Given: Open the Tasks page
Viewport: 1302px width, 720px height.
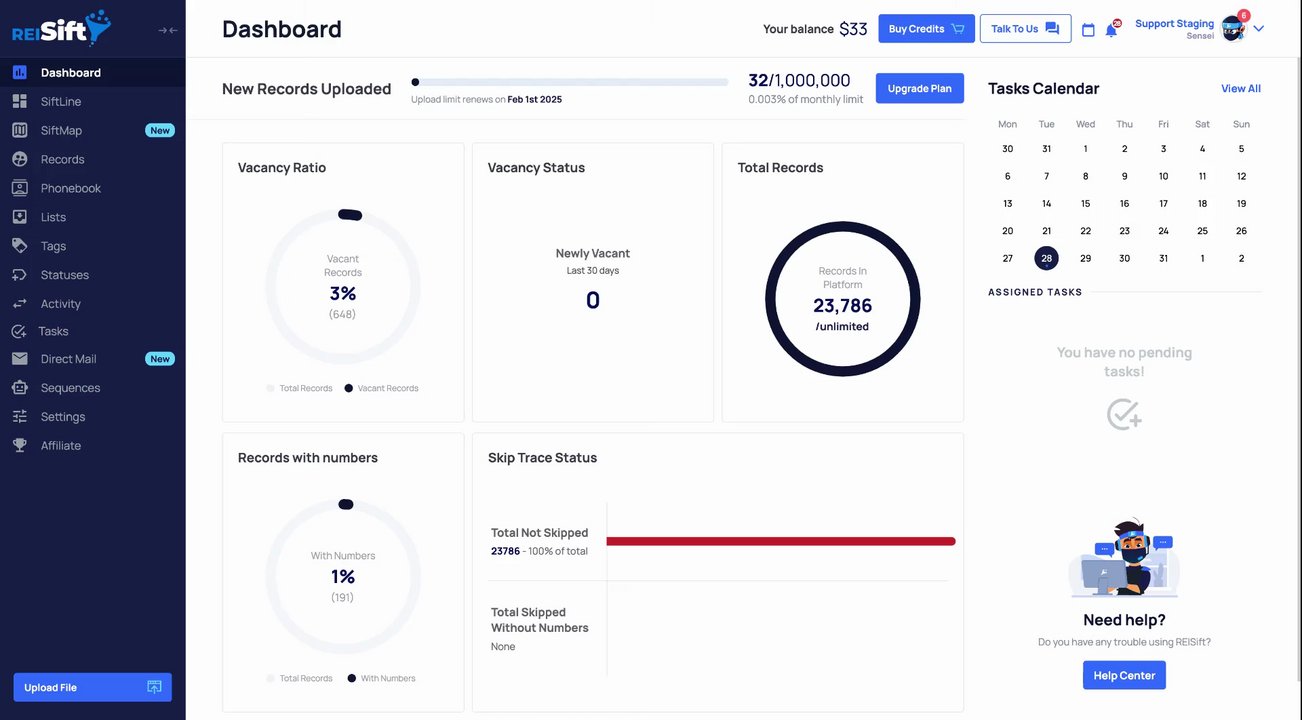Looking at the screenshot, I should click(x=93, y=331).
